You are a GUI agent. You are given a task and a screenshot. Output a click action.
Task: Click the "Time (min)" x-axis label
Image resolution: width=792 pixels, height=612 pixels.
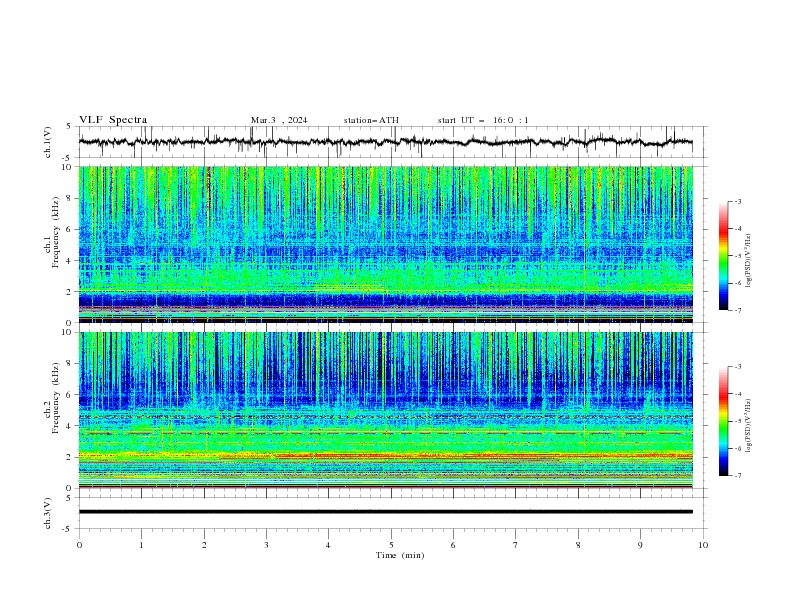[x=400, y=555]
